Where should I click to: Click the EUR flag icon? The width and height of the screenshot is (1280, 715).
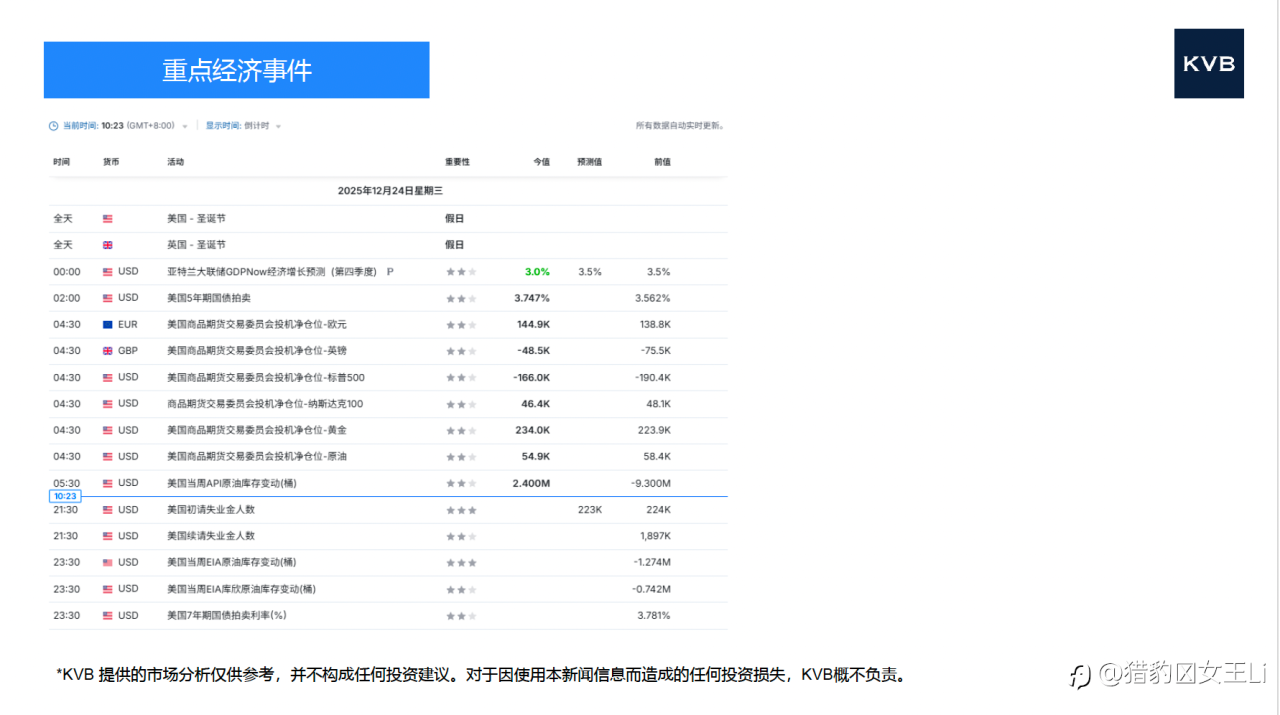point(107,325)
